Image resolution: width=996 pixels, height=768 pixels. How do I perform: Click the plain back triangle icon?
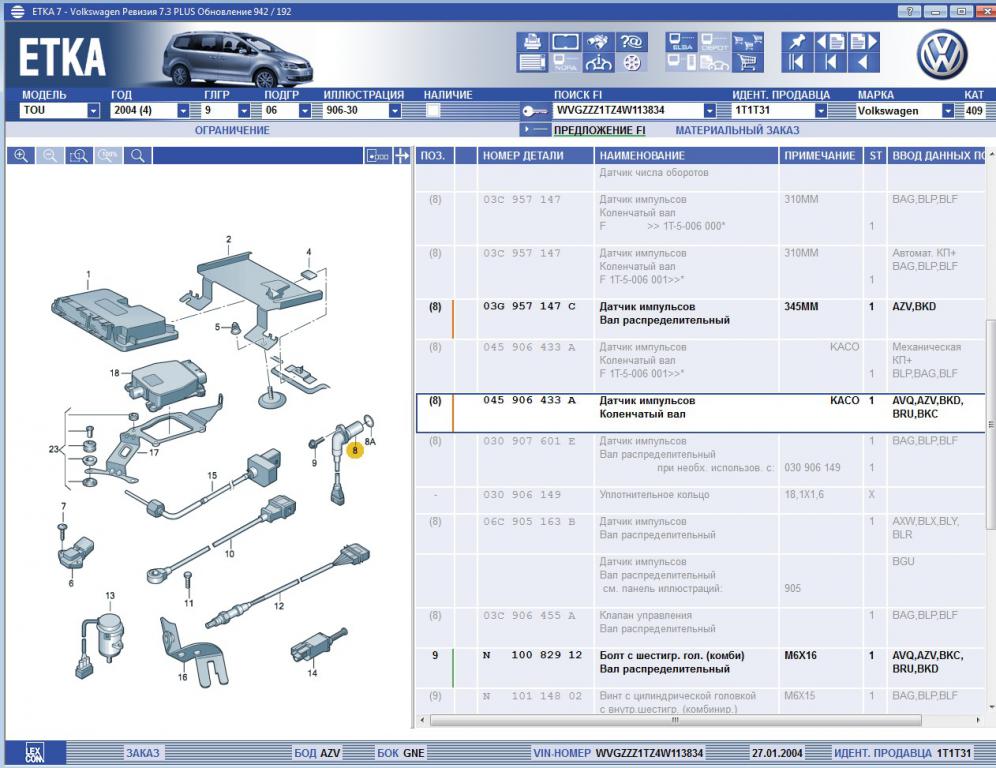click(864, 63)
